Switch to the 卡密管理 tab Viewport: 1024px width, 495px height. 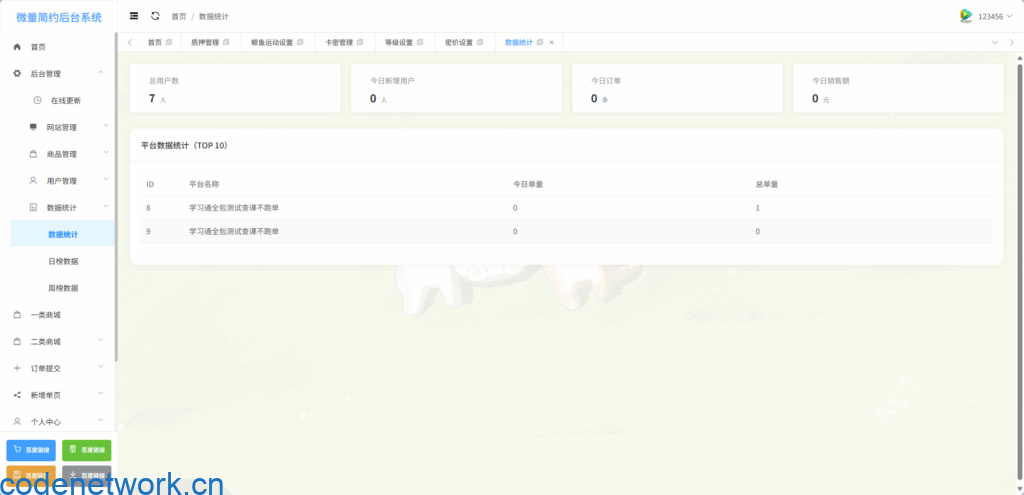pos(338,42)
